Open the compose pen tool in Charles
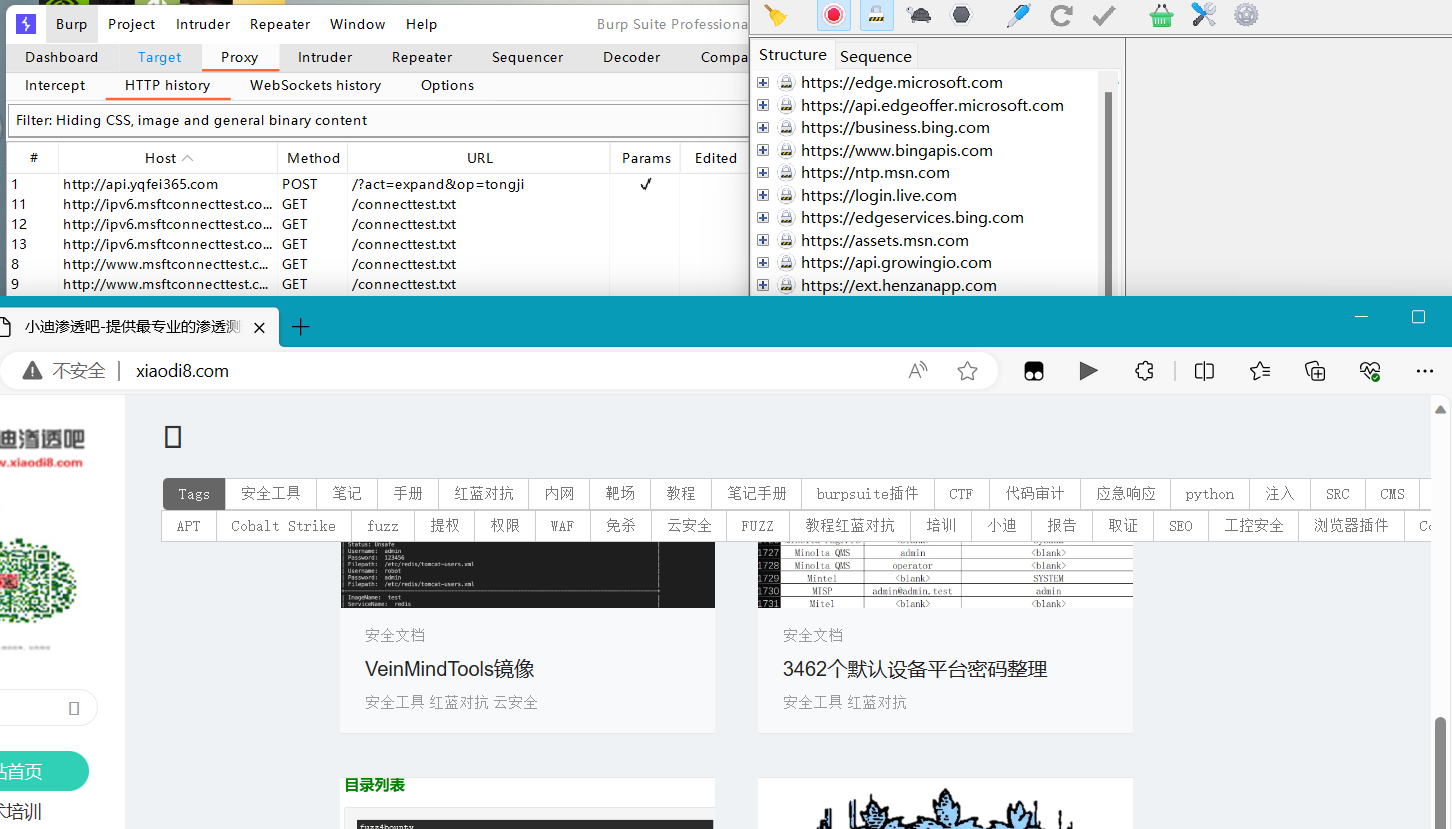 coord(1018,14)
